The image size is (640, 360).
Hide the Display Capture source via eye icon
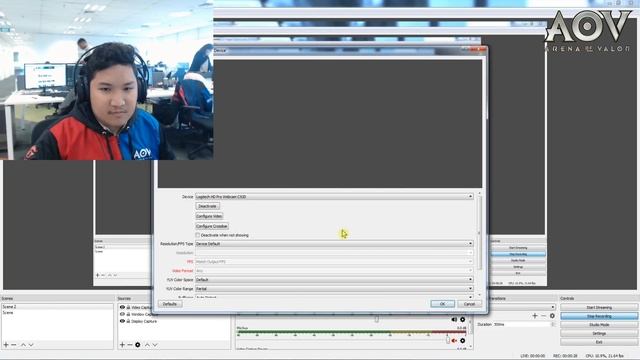click(x=122, y=321)
